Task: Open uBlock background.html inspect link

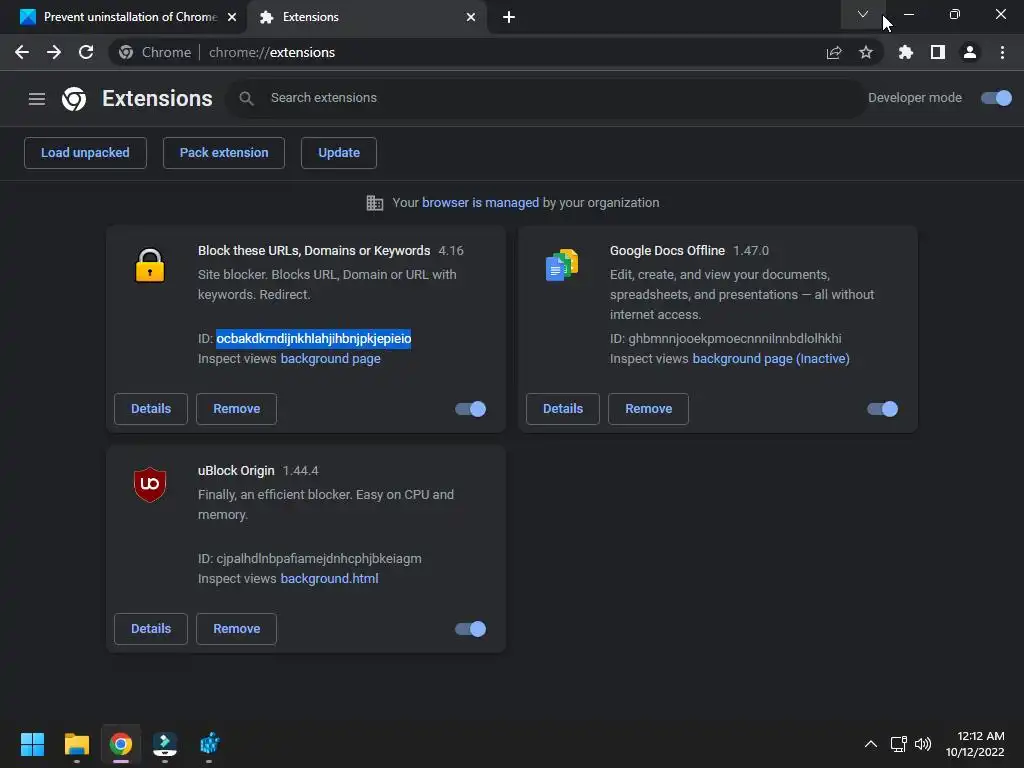Action: coord(329,579)
